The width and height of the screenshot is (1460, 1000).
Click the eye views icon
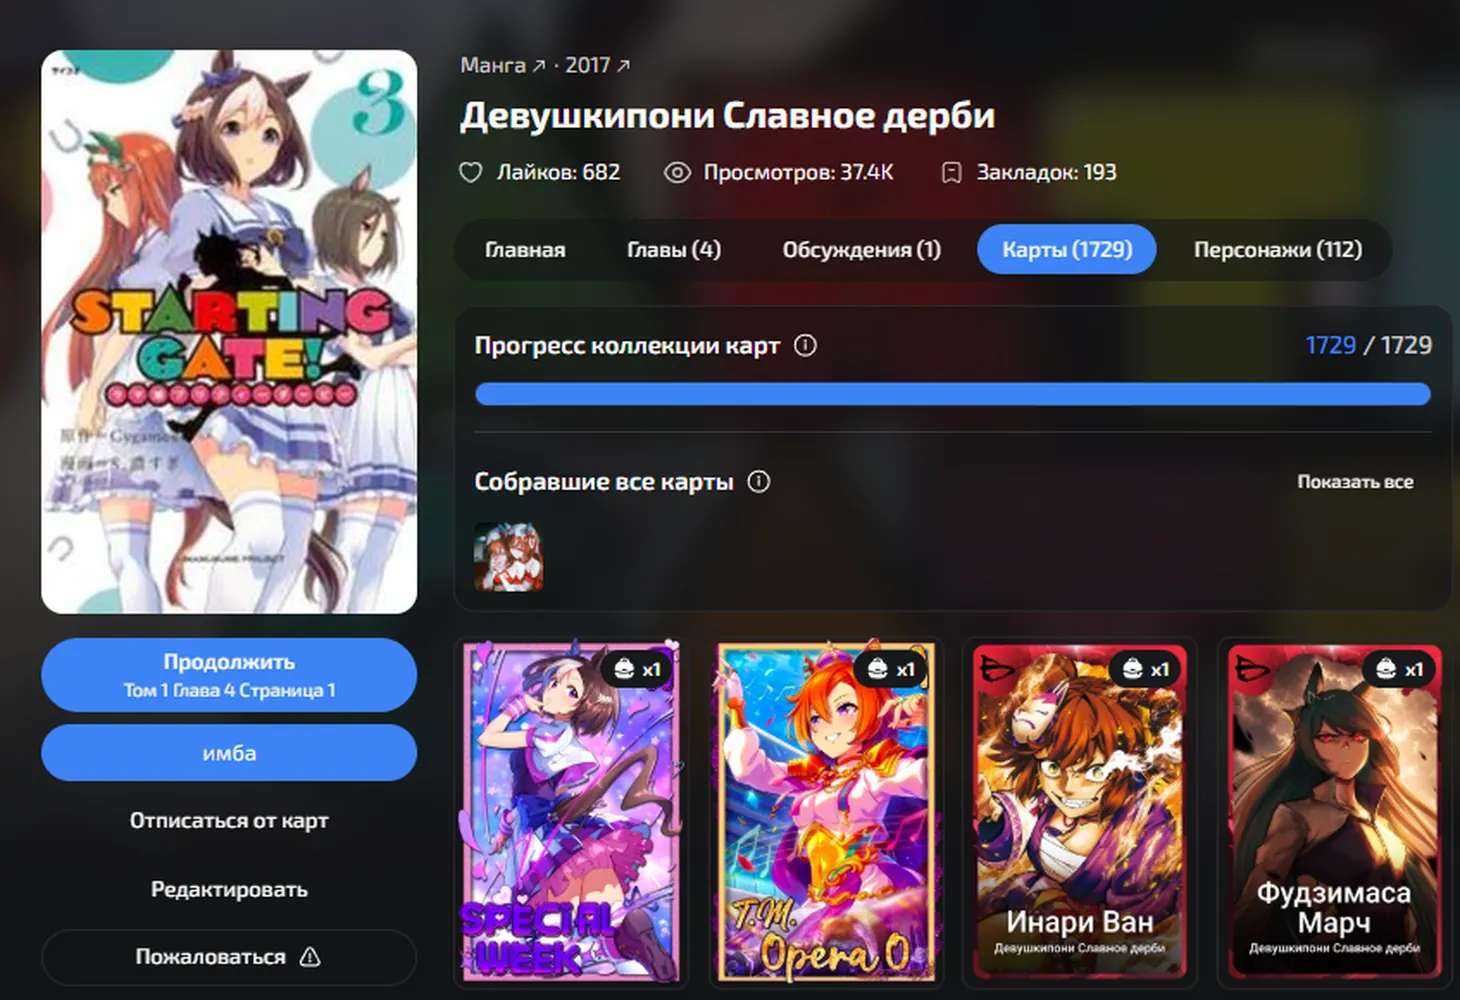(677, 172)
